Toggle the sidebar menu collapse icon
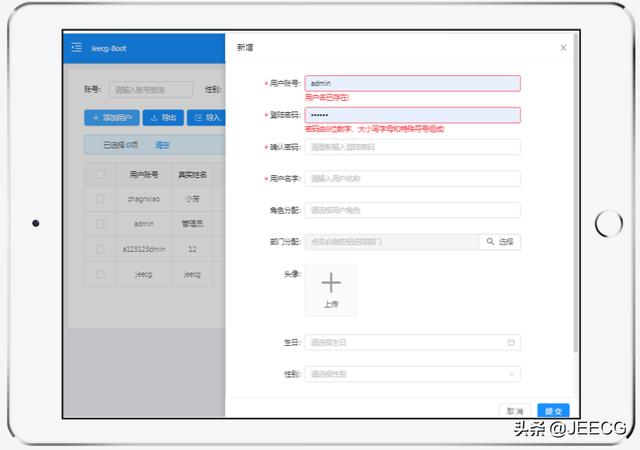 76,48
